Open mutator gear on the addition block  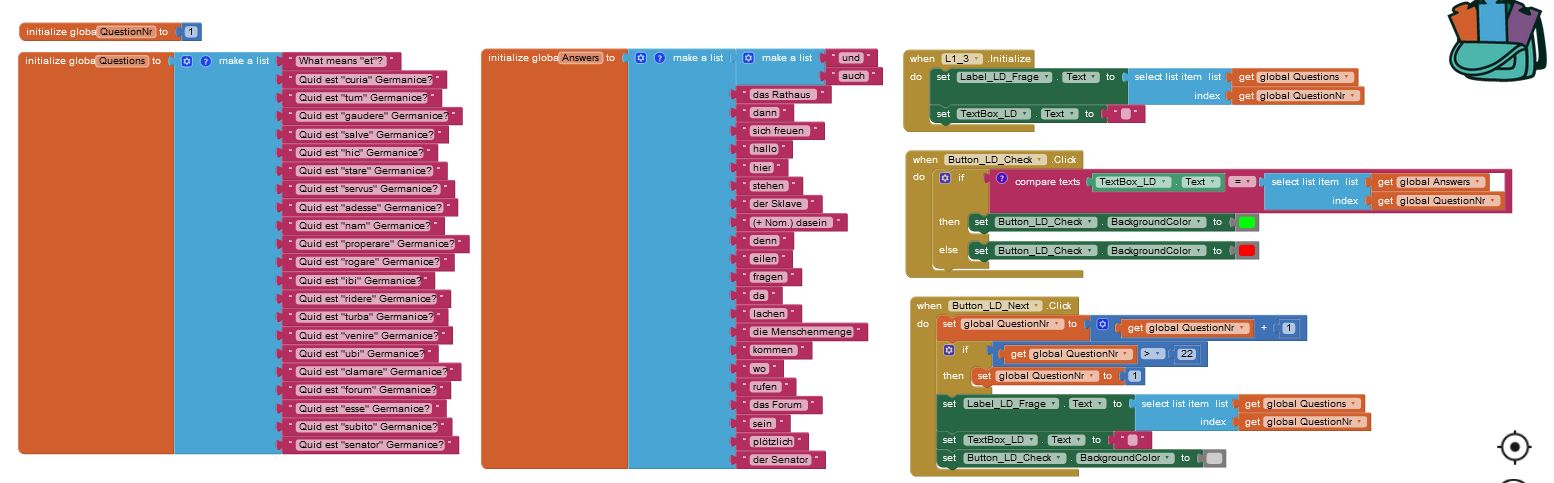pos(1102,325)
